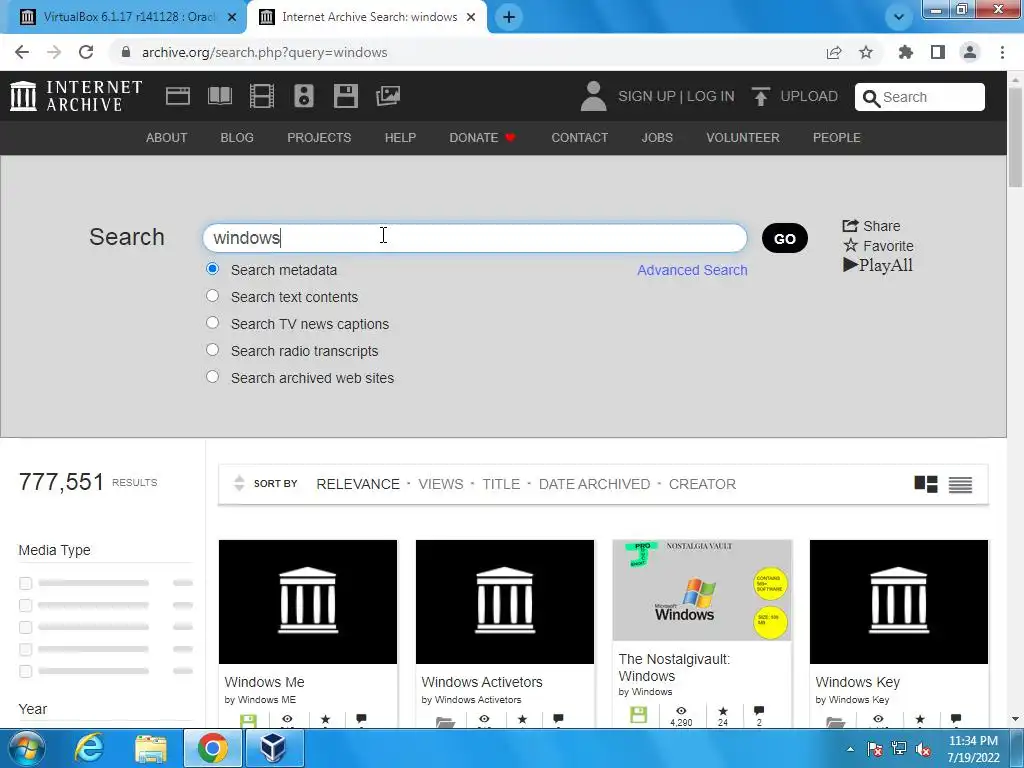The image size is (1024, 768).
Task: Open the JOBS menu item
Action: pos(657,138)
